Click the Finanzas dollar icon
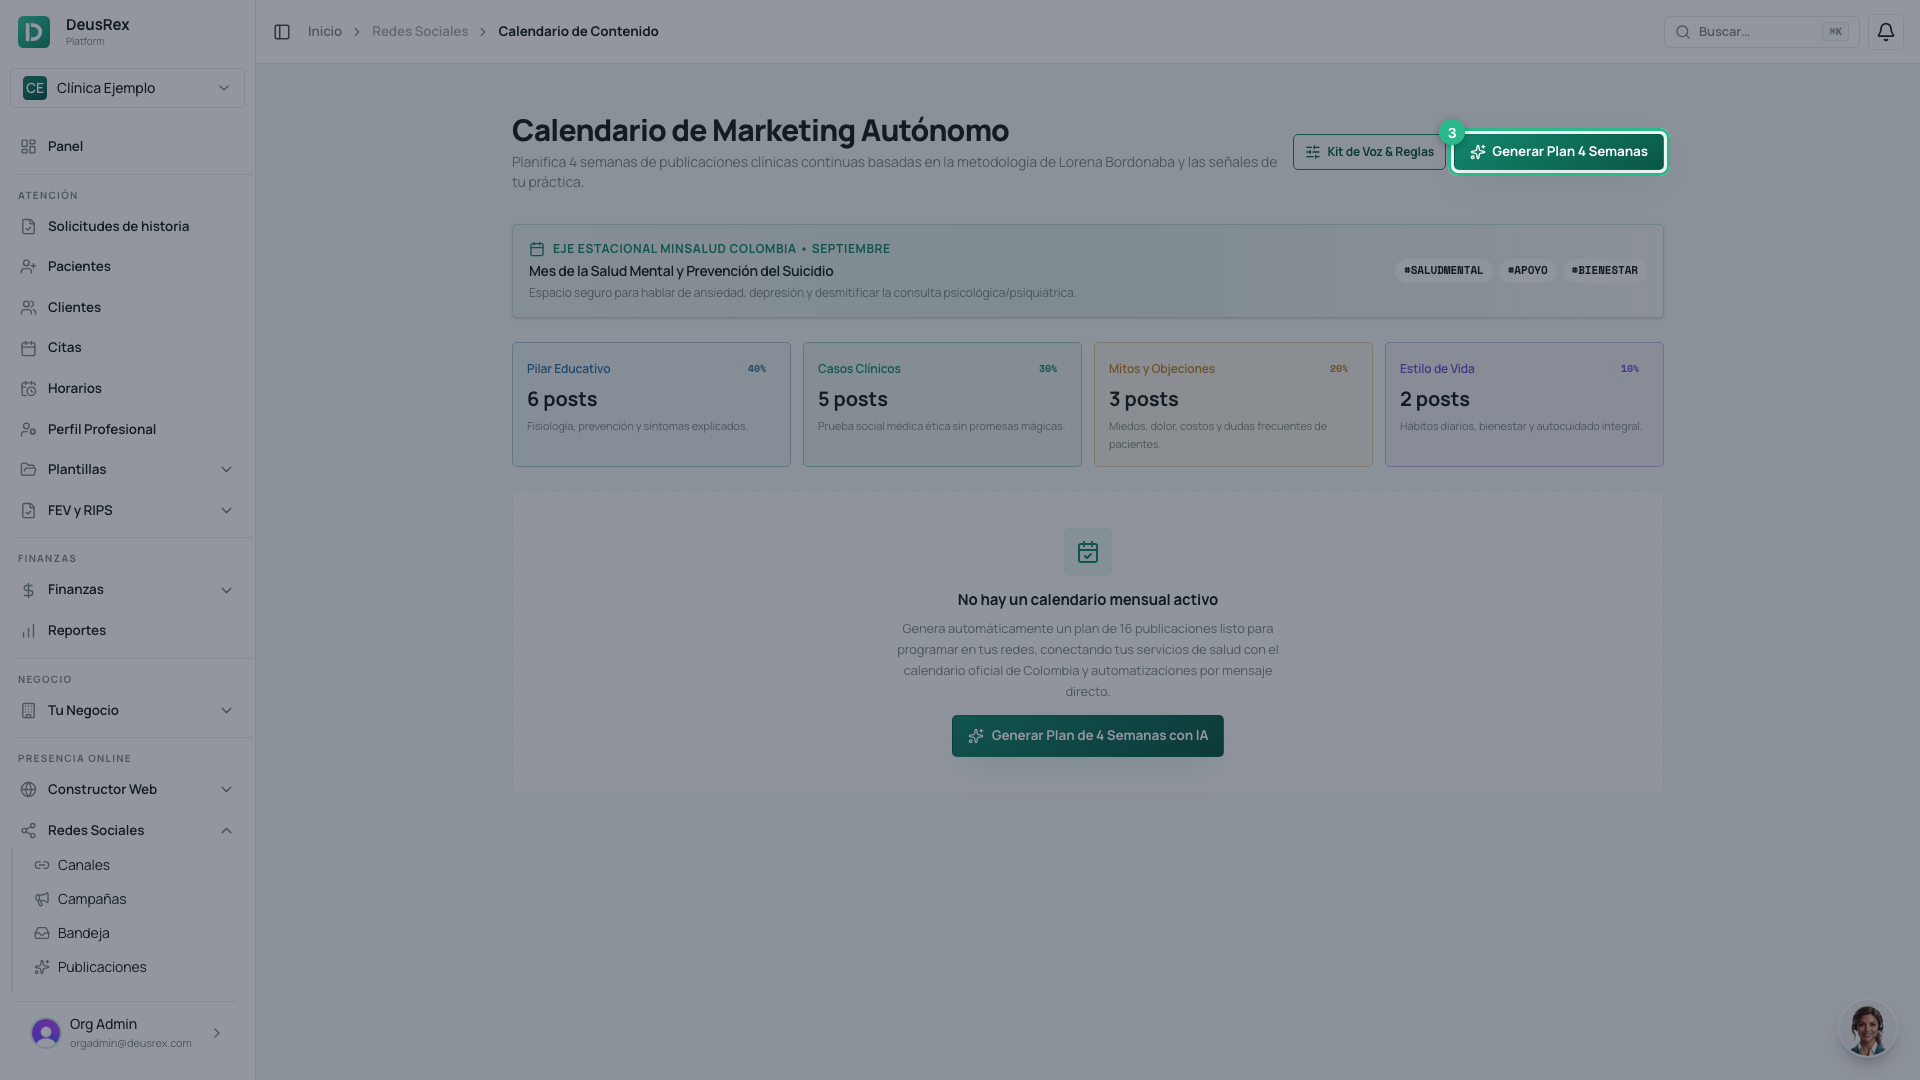Image resolution: width=1920 pixels, height=1080 pixels. pyautogui.click(x=28, y=590)
